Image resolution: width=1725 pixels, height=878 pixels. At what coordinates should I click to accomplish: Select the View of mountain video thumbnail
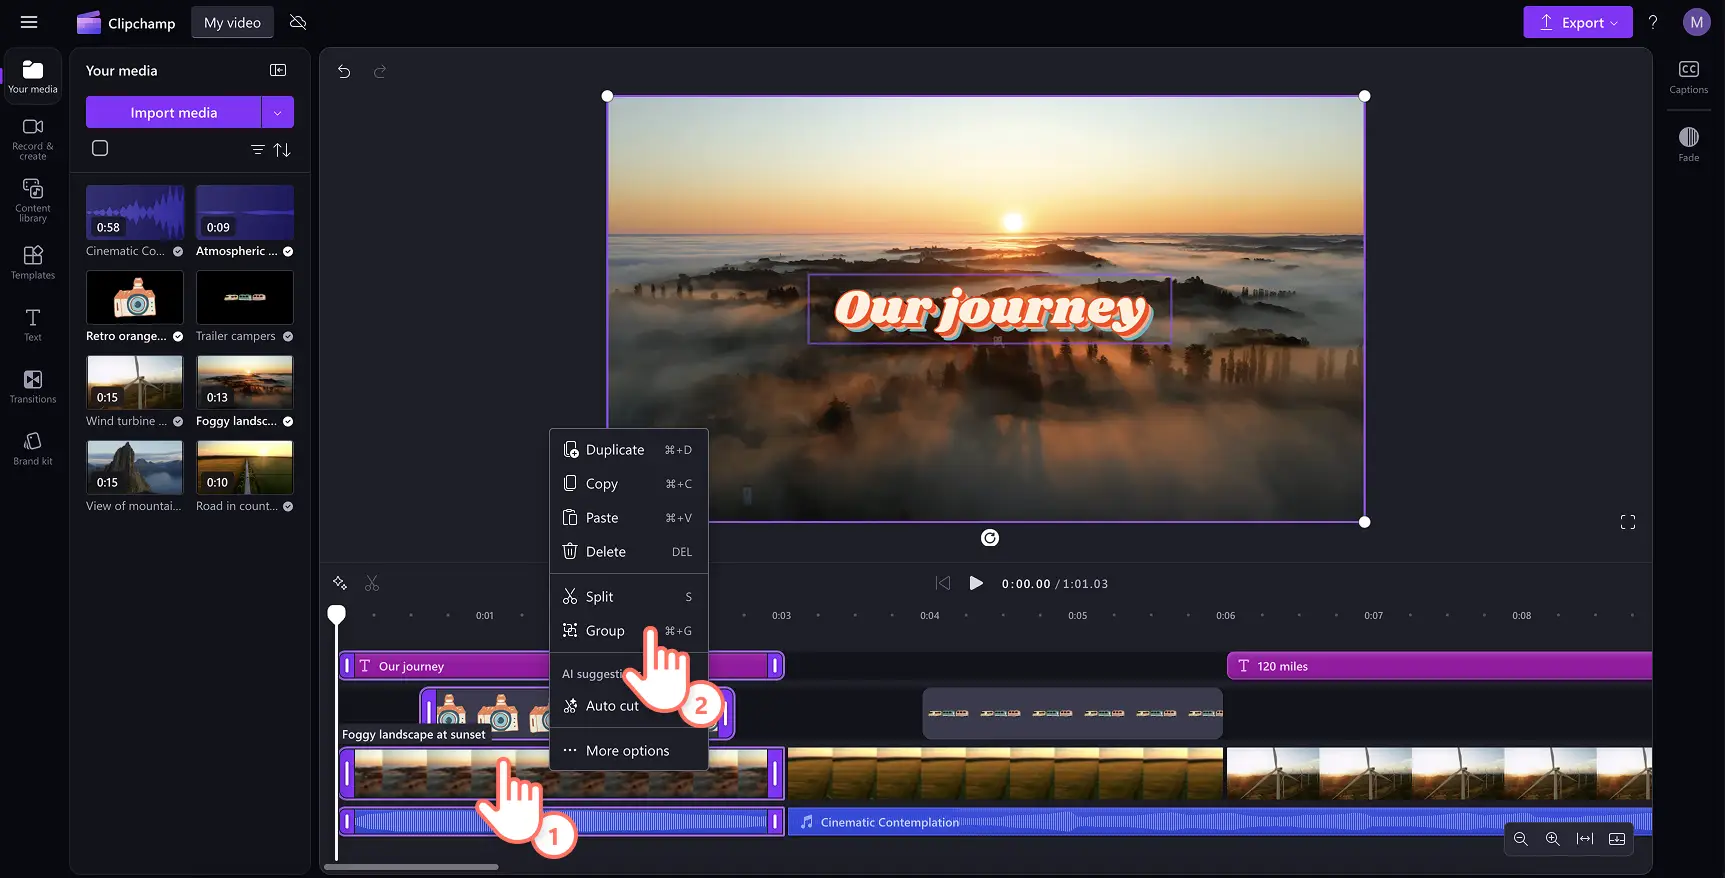135,467
